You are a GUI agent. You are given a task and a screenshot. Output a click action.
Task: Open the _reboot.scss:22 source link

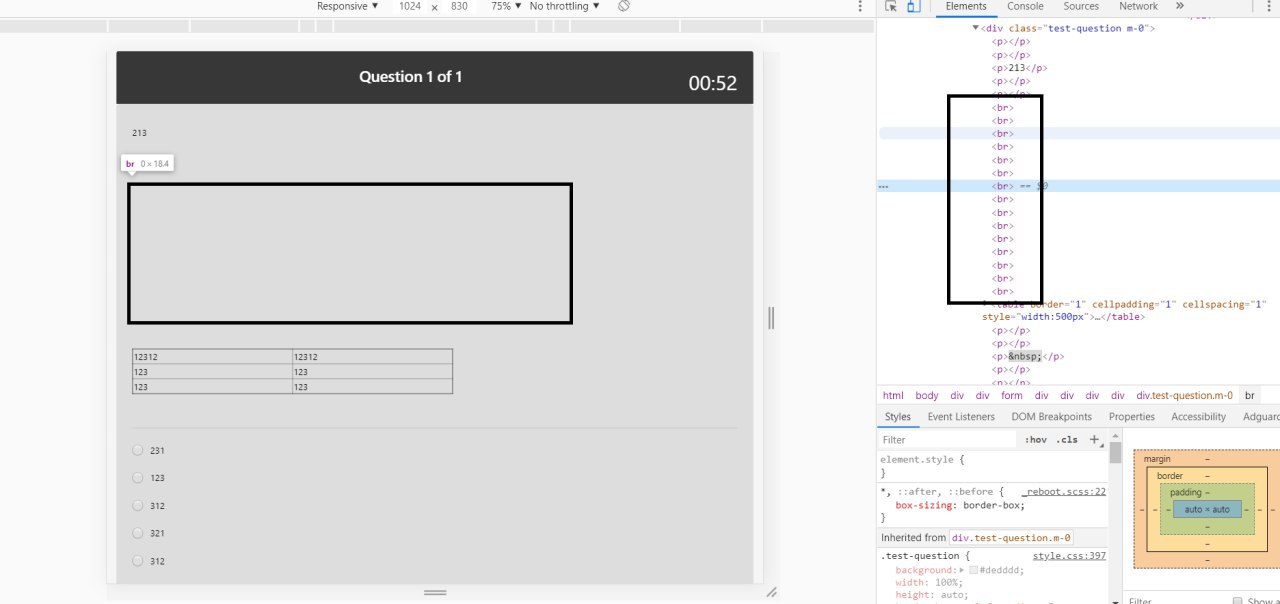pos(1064,492)
